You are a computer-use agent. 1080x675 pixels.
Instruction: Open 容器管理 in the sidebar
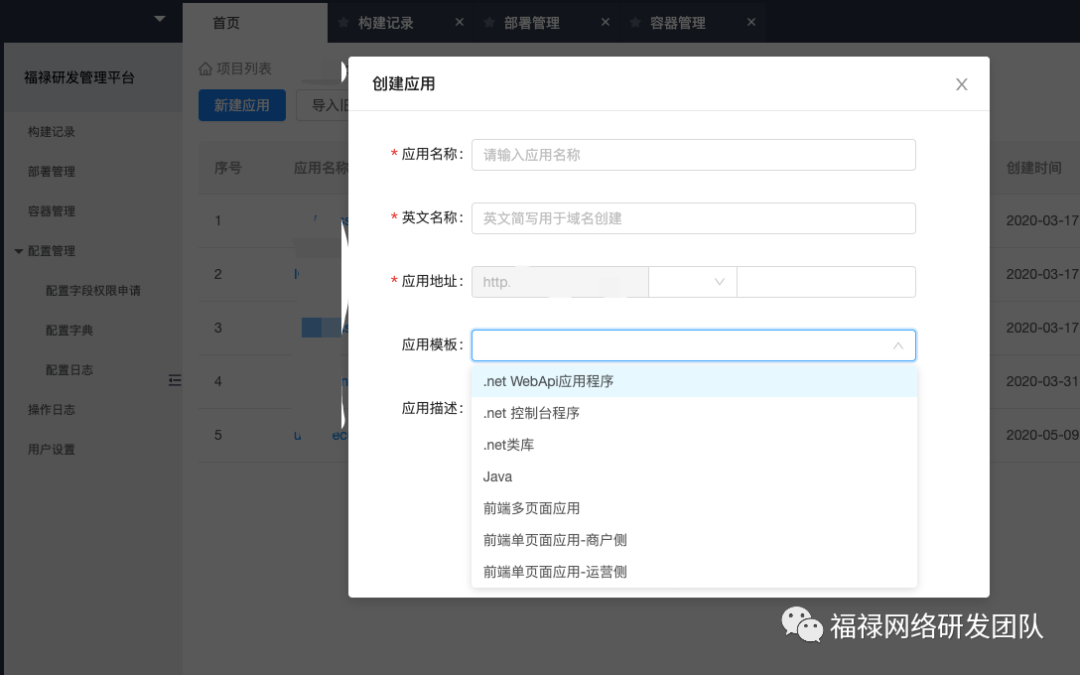pyautogui.click(x=52, y=211)
